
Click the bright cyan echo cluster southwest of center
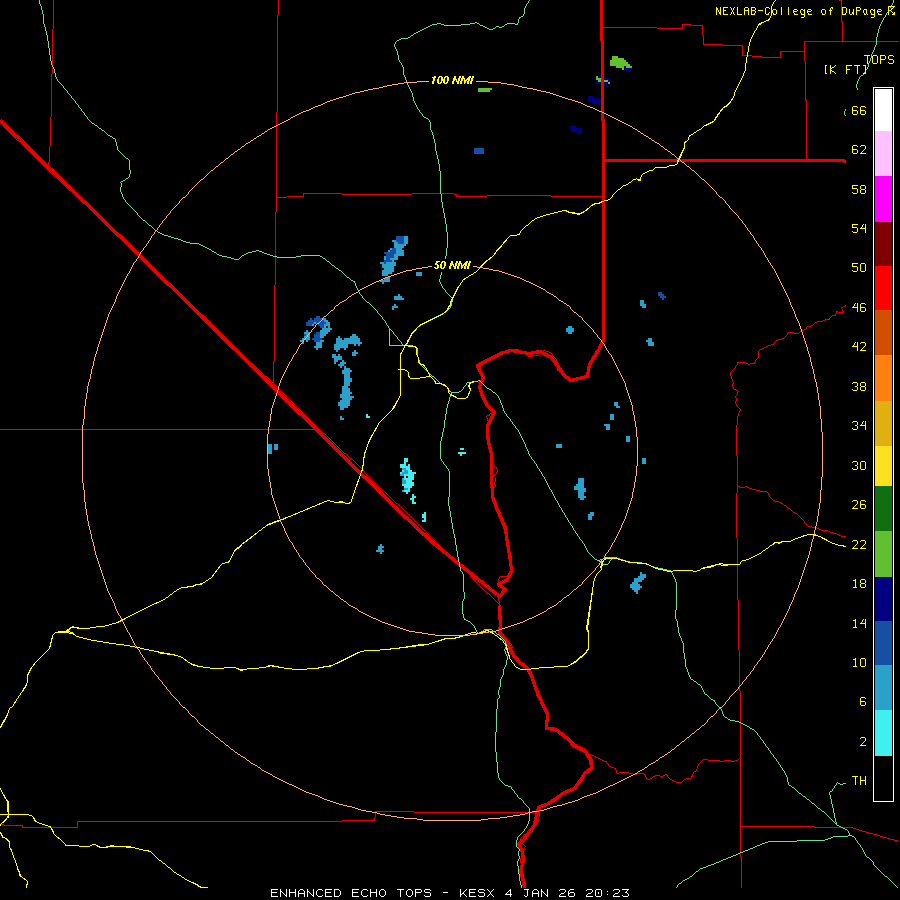(408, 477)
